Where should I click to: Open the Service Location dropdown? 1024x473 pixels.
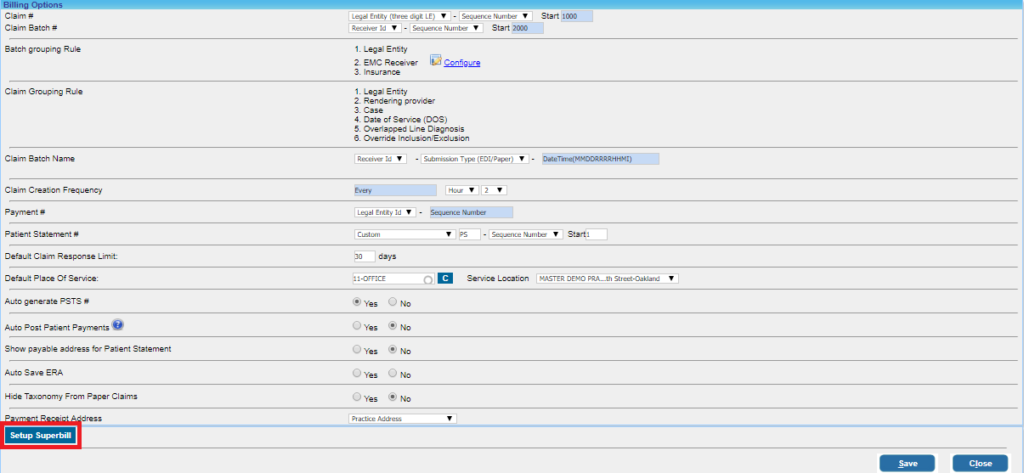click(x=607, y=278)
